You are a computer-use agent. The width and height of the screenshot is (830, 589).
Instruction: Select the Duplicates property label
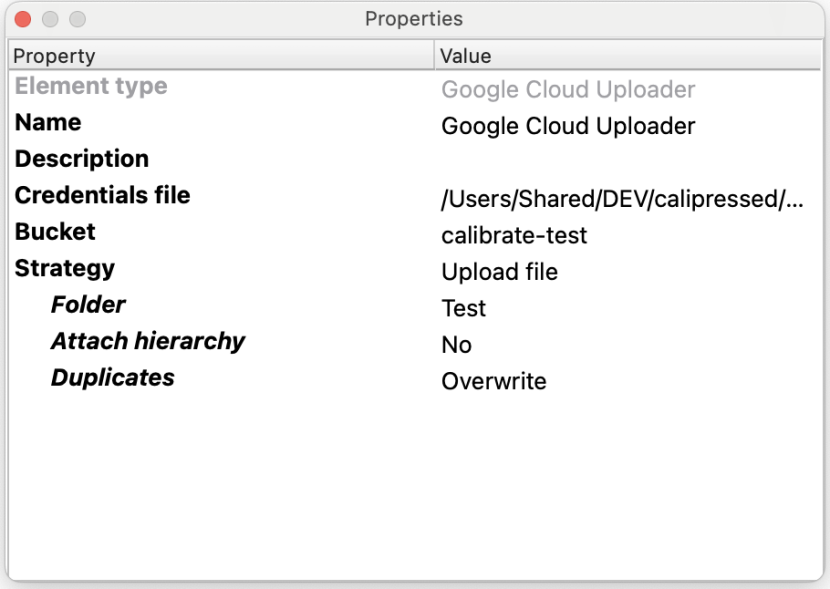click(113, 377)
